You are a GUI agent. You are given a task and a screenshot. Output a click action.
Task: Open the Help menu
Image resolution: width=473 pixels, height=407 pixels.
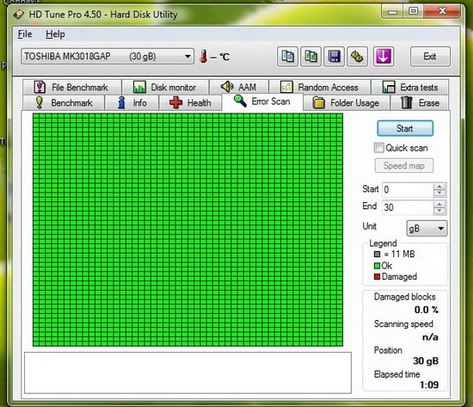(55, 34)
